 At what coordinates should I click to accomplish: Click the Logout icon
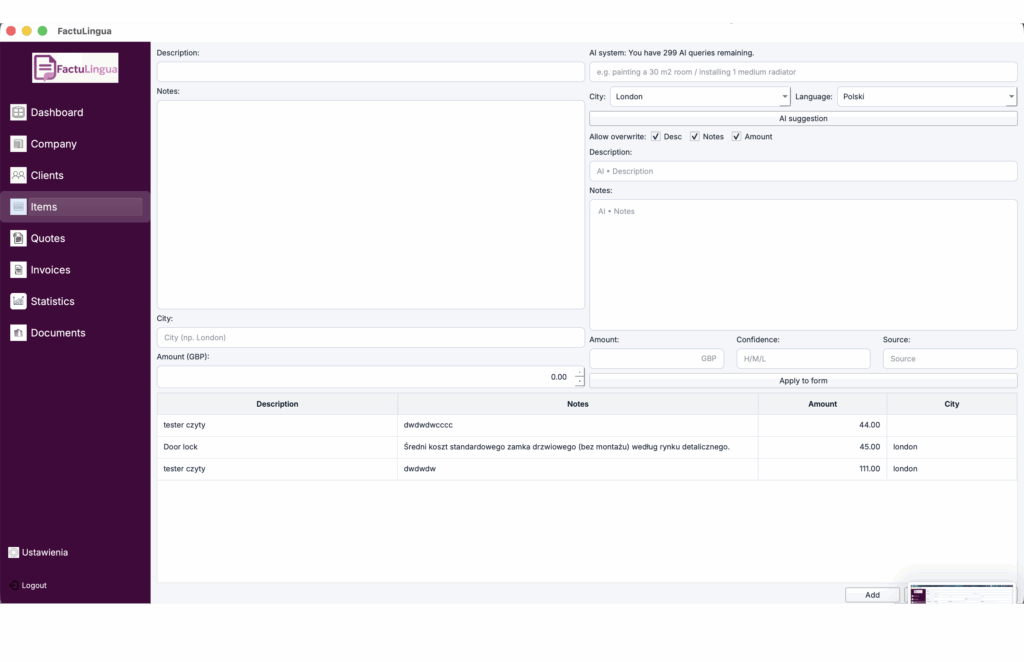pos(13,585)
